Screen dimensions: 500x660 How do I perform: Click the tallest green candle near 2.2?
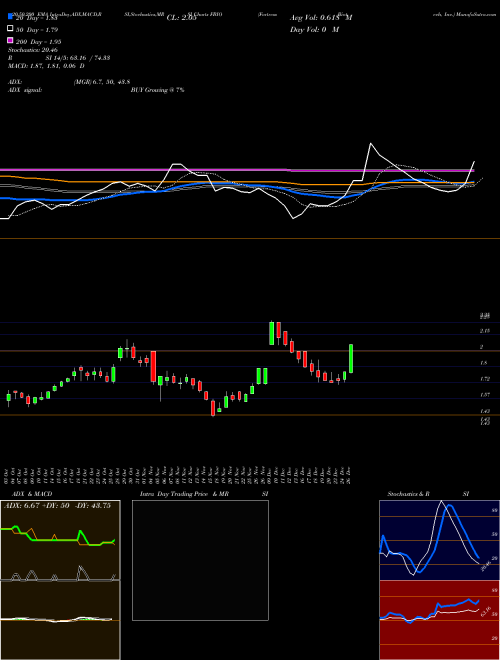coord(271,333)
